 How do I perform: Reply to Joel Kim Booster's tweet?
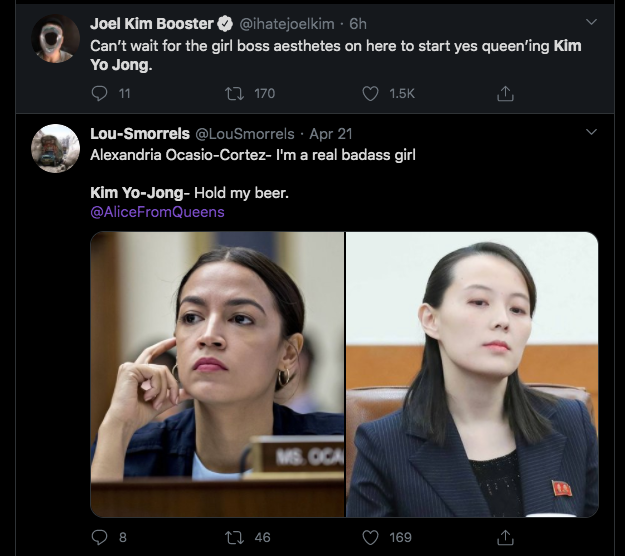[99, 93]
